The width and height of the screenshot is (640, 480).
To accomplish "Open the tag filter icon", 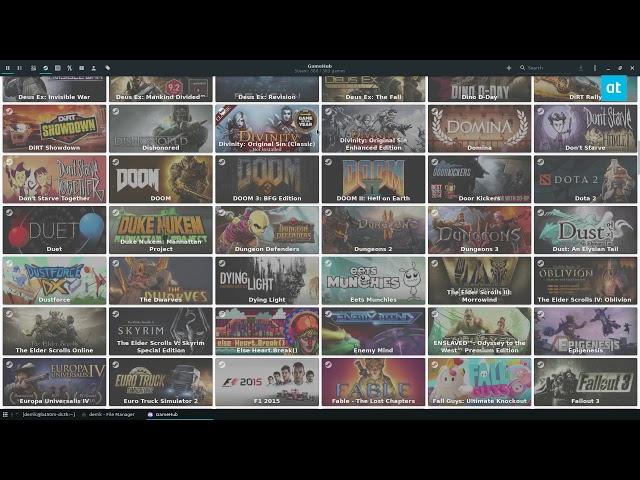I will 108,68.
